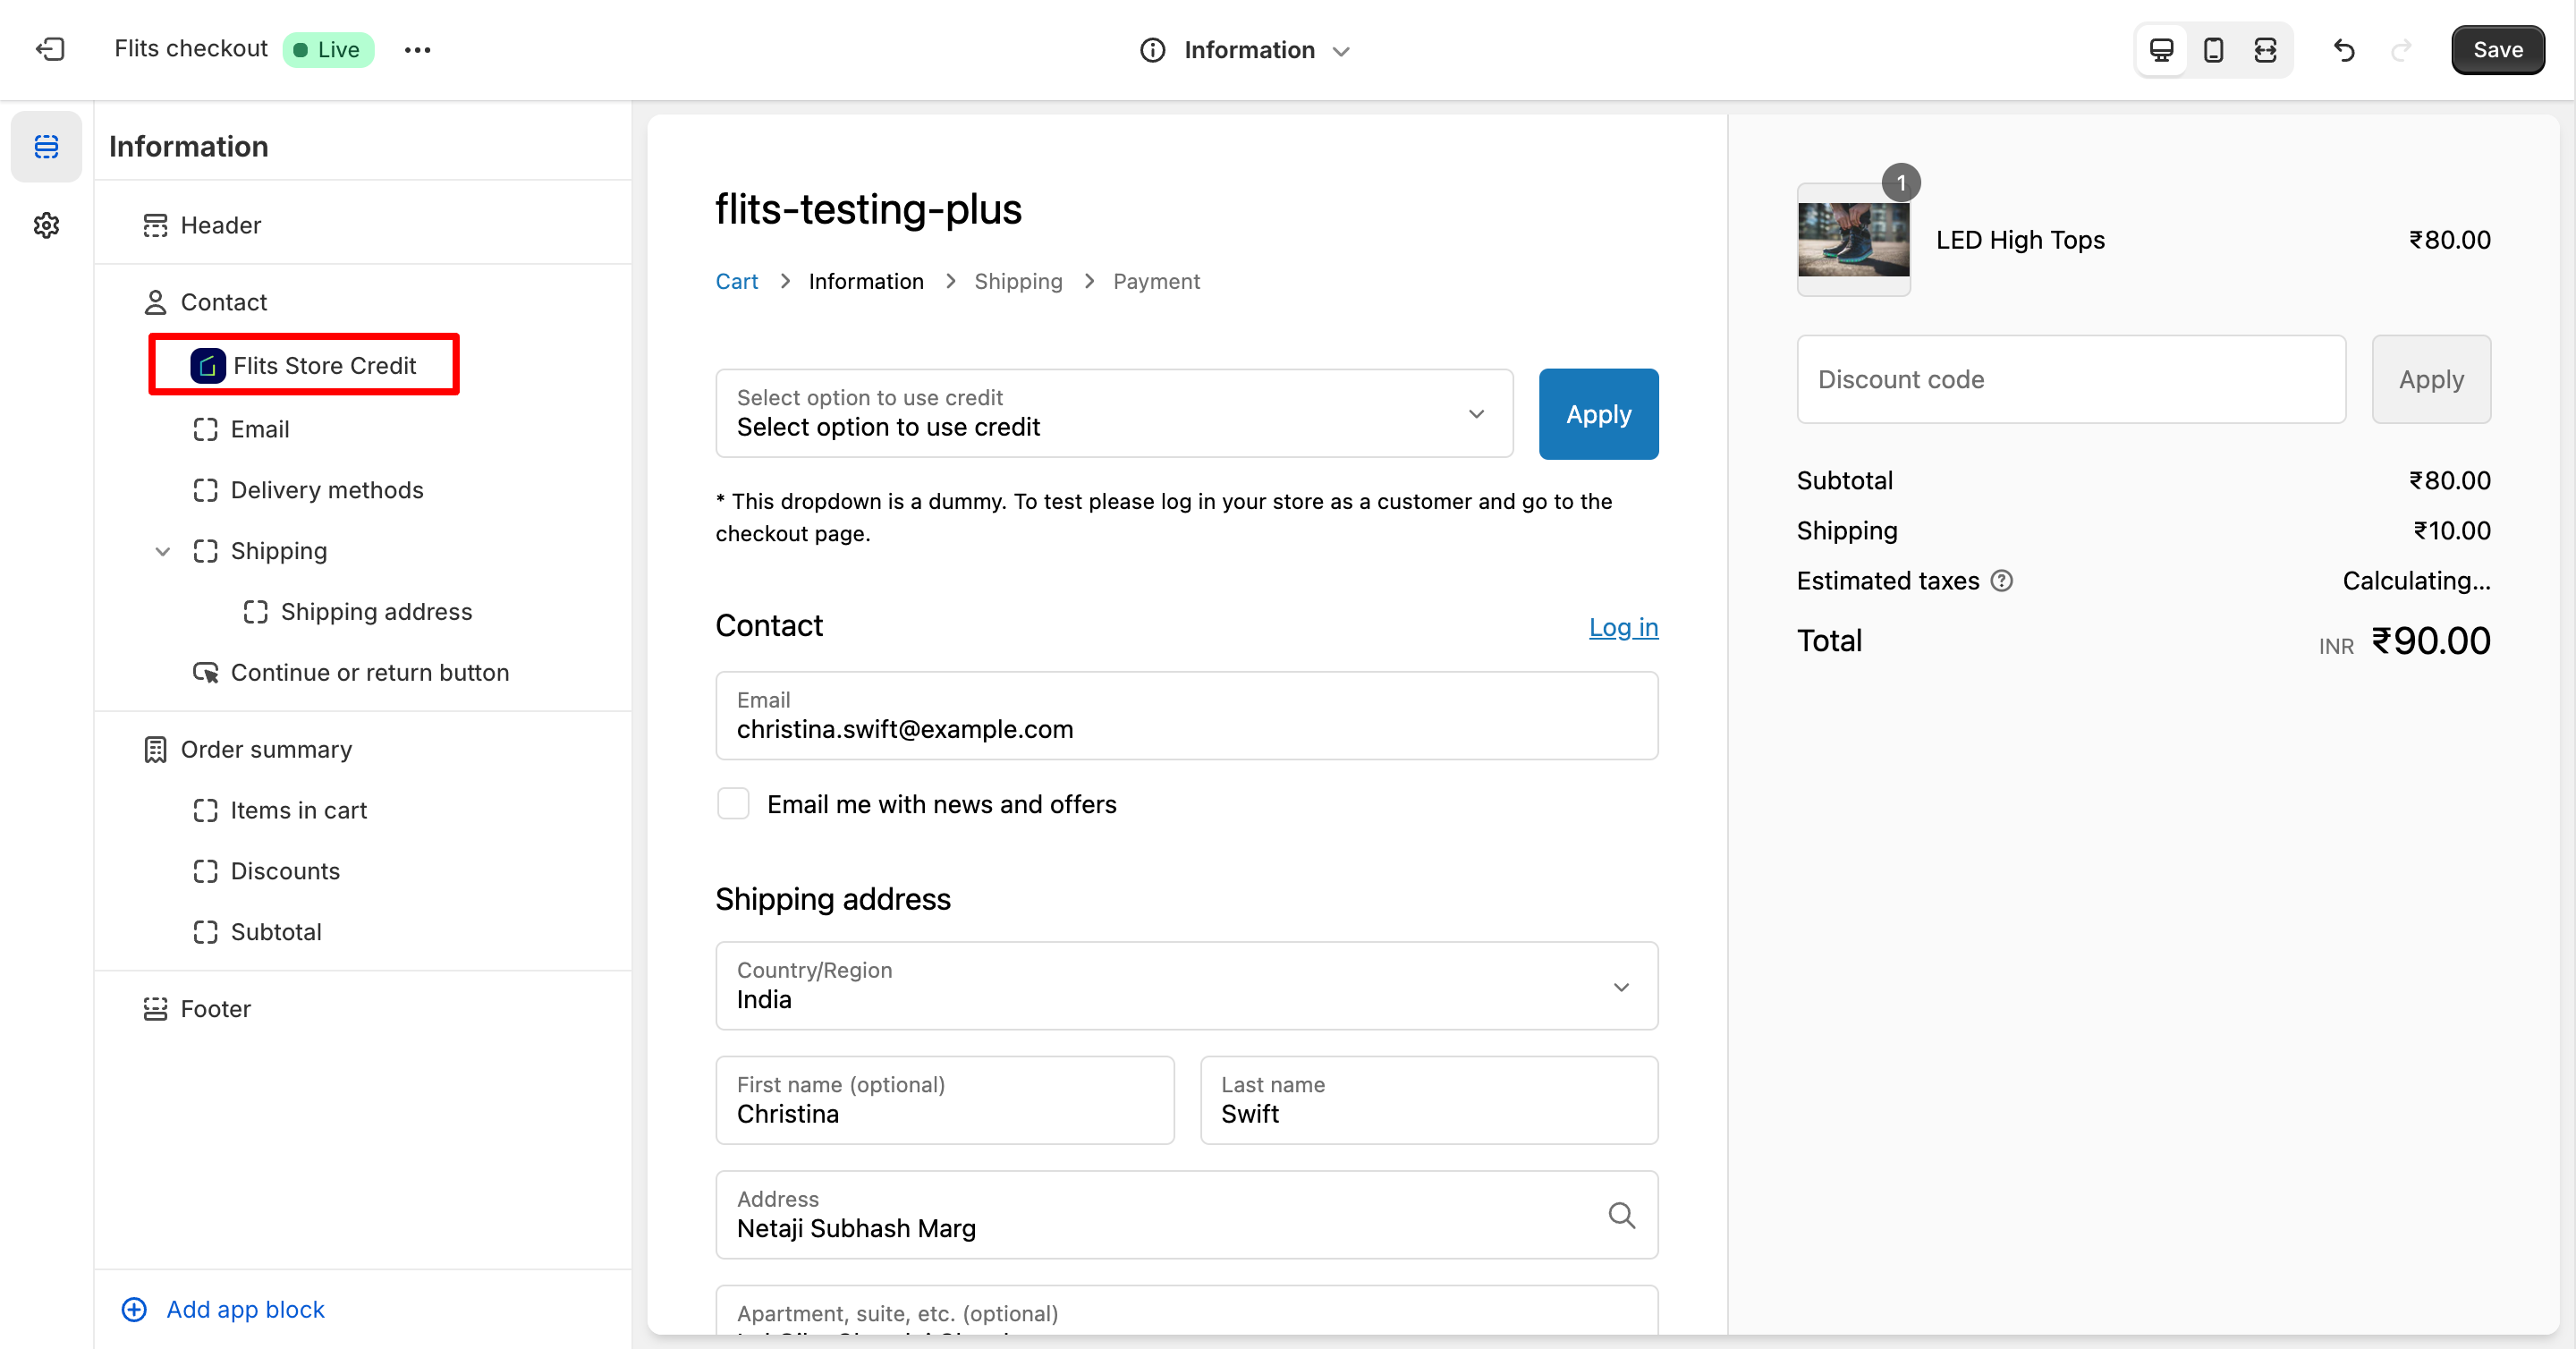
Task: Collapse the Shipping tree item
Action: 162,551
